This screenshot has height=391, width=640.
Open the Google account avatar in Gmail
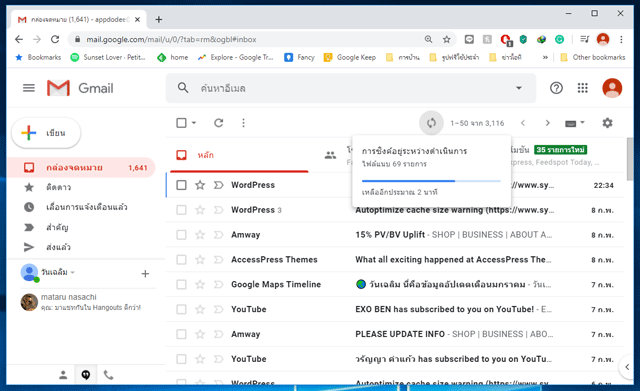pos(612,88)
